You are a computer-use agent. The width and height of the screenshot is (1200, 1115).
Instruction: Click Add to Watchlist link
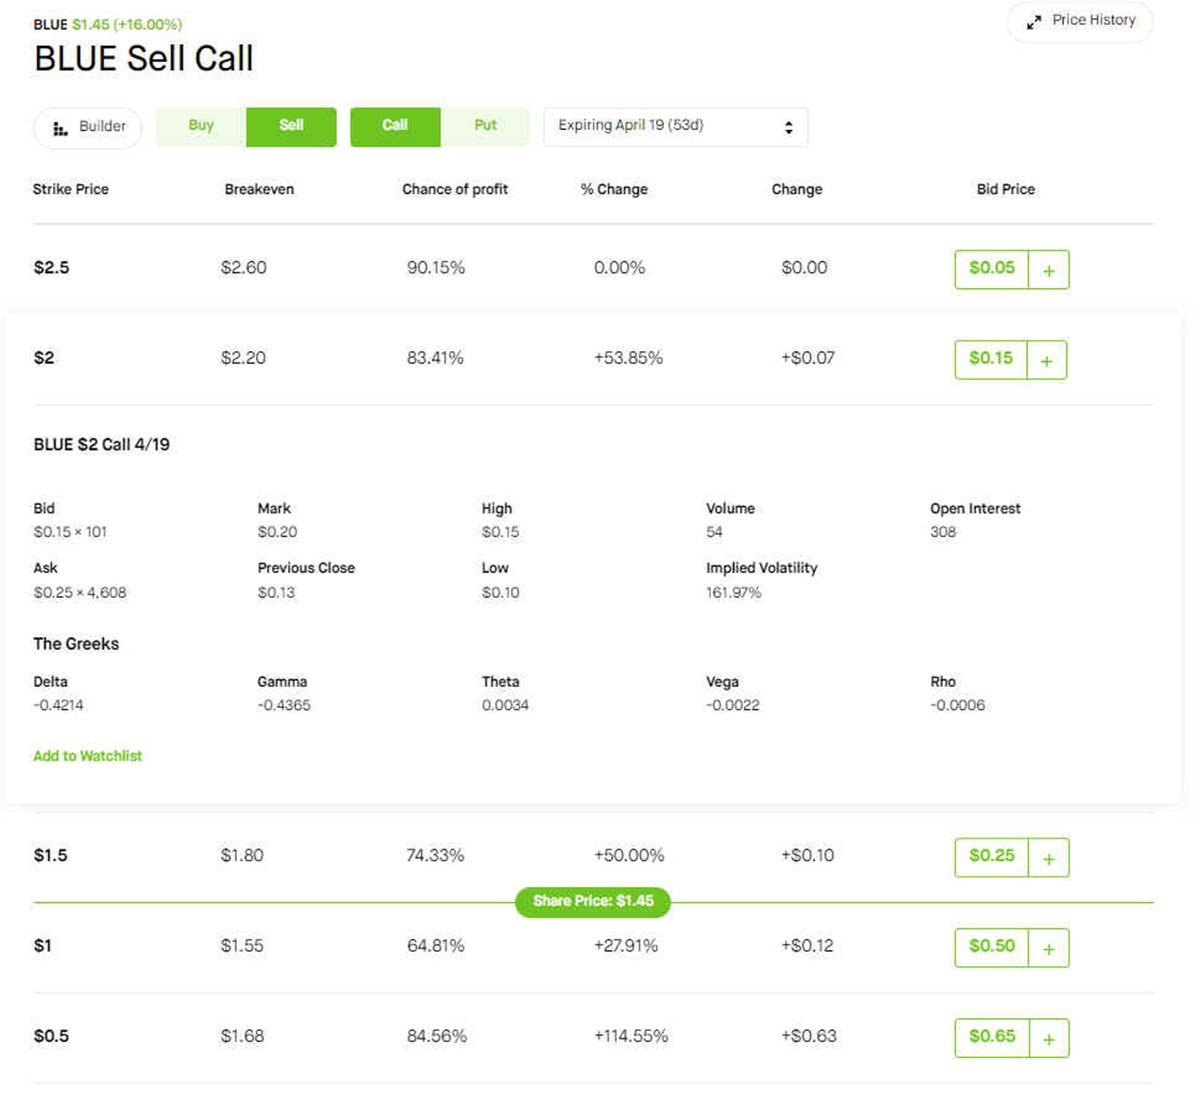(x=88, y=756)
